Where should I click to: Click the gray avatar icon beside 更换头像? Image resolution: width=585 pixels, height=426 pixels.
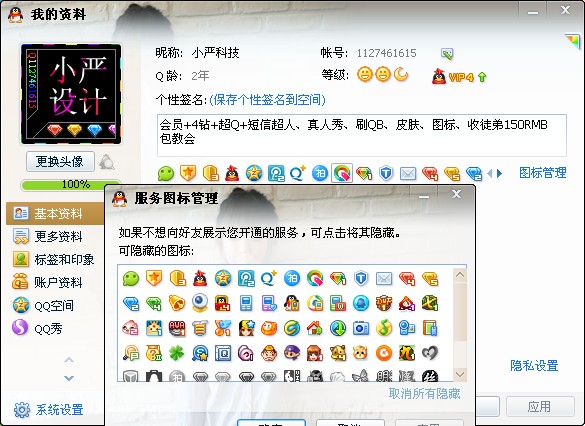[x=107, y=162]
